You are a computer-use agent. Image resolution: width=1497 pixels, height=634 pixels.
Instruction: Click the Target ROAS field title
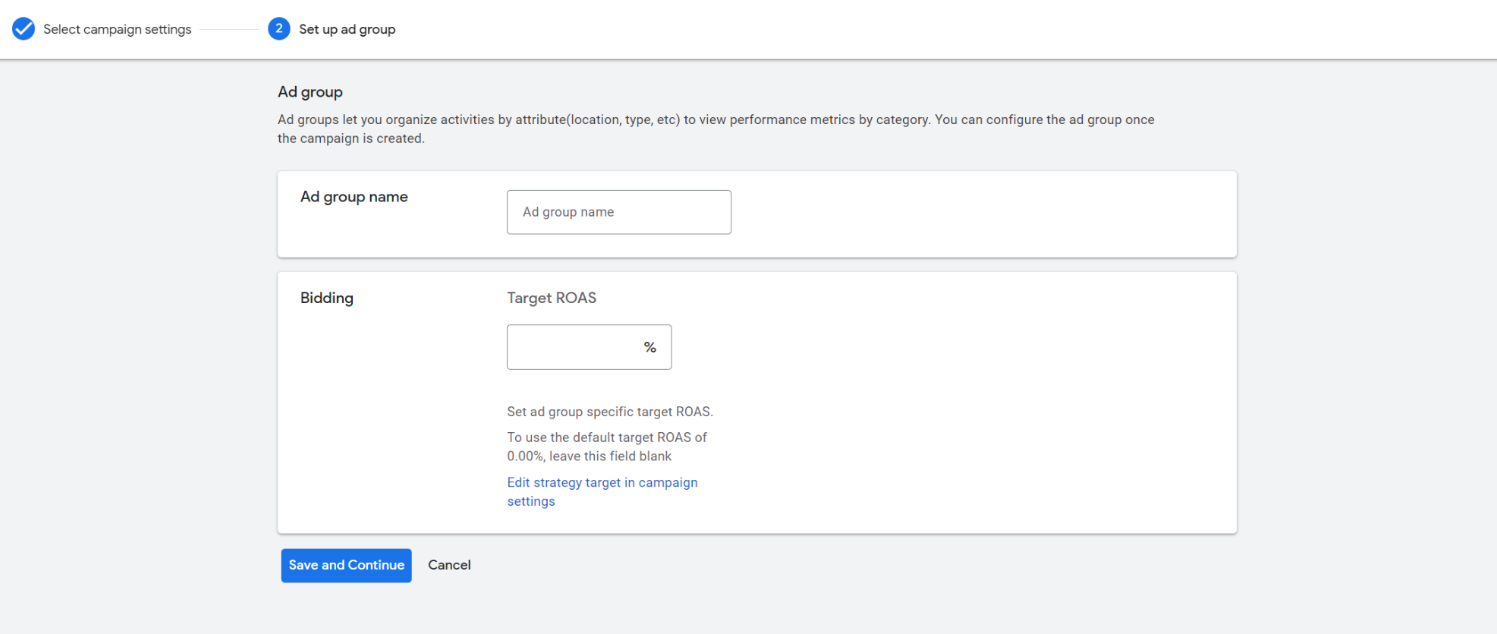[x=551, y=298]
